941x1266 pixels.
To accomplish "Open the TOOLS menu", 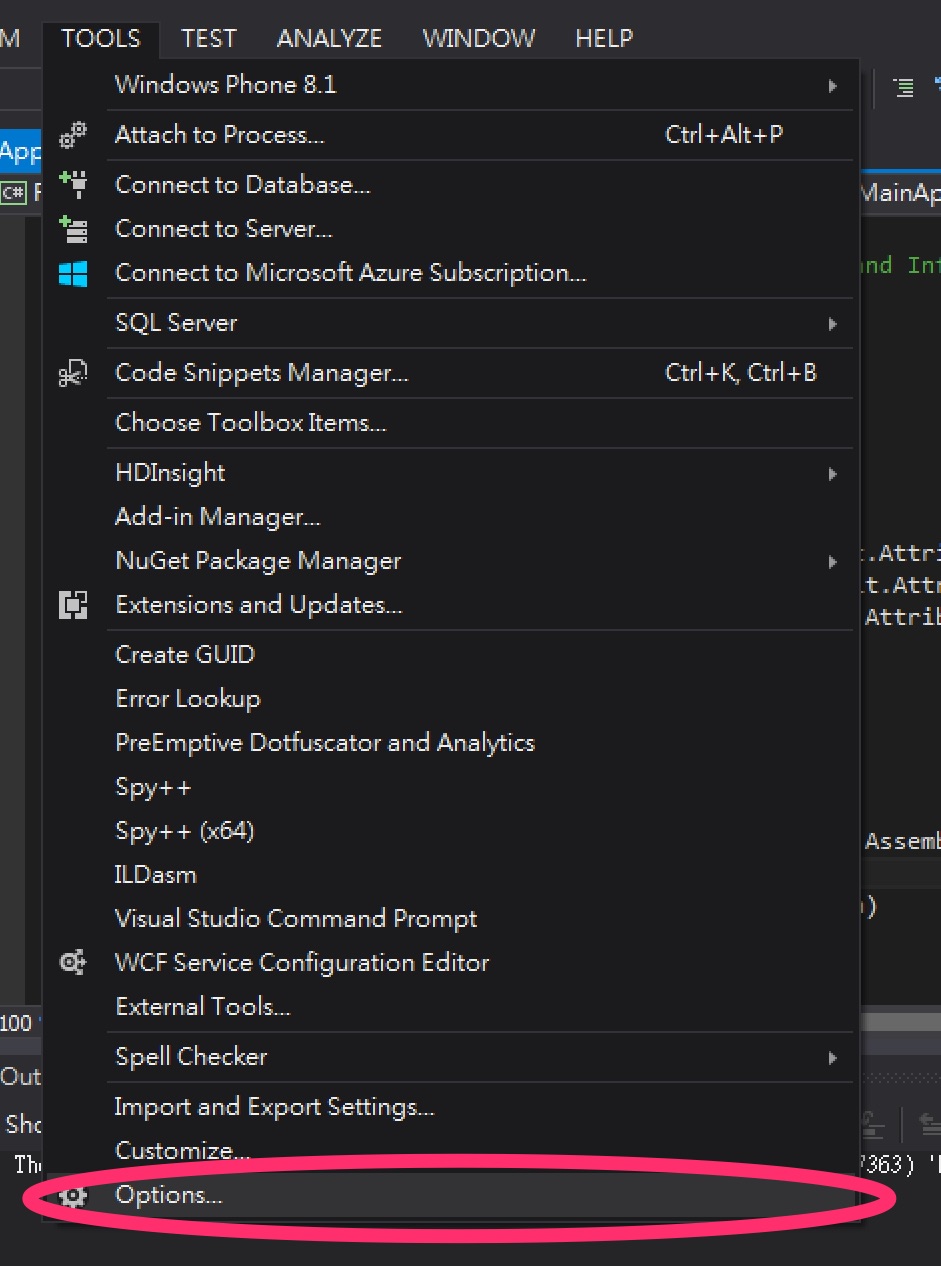I will click(x=100, y=39).
